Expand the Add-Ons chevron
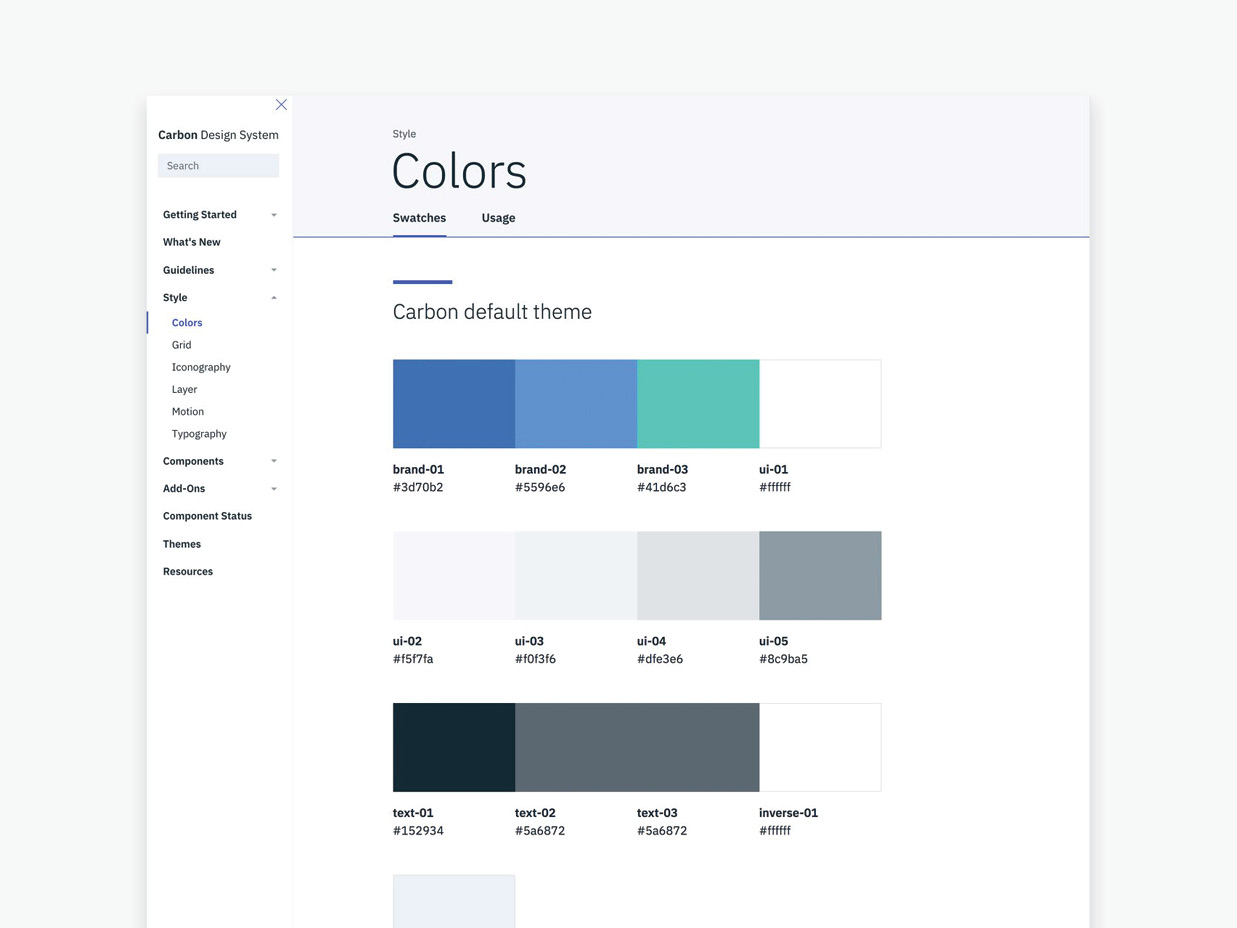The image size is (1237, 928). [274, 489]
